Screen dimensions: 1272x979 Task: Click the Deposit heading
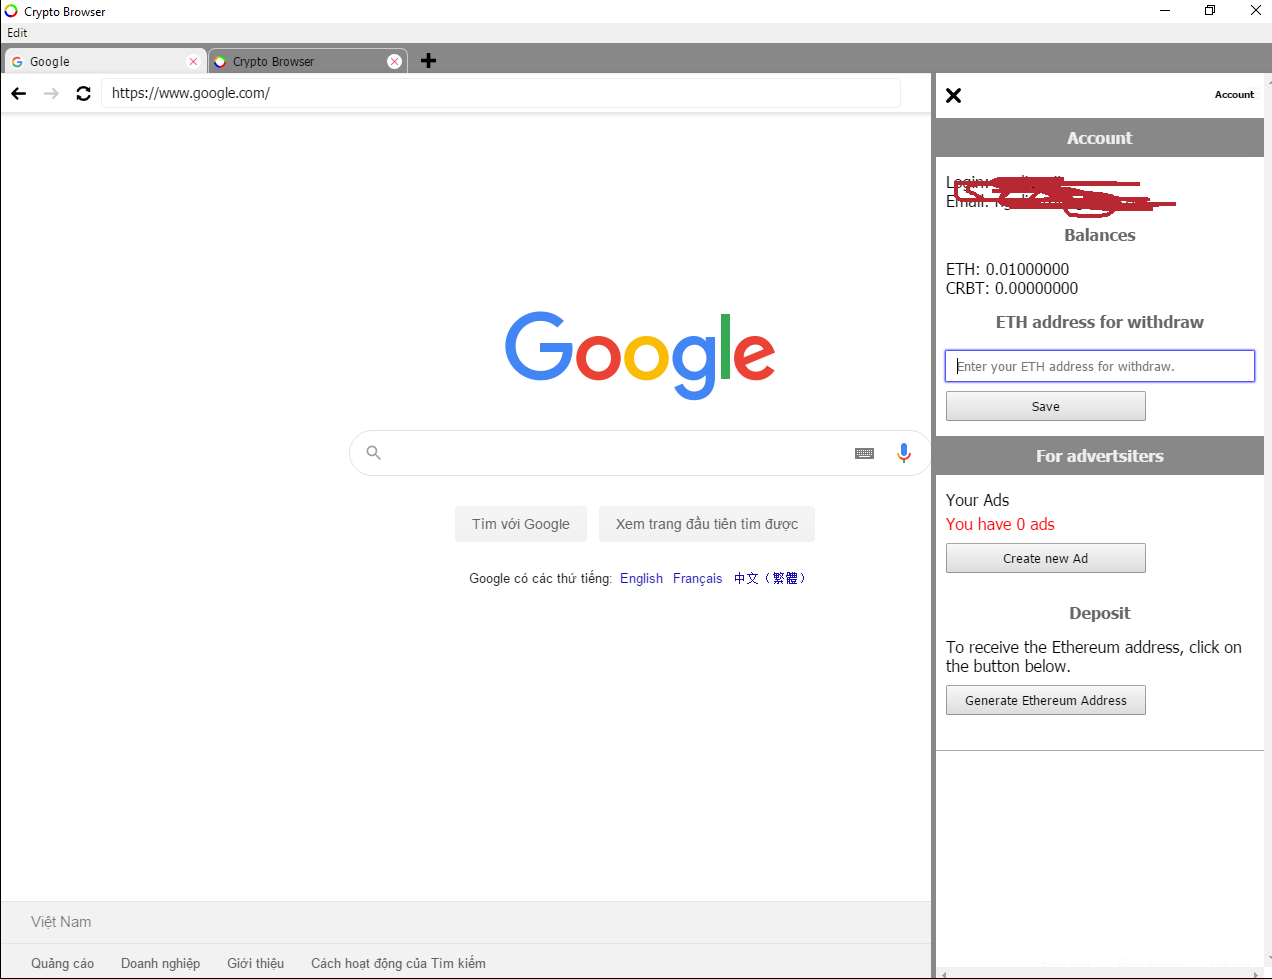pyautogui.click(x=1100, y=613)
